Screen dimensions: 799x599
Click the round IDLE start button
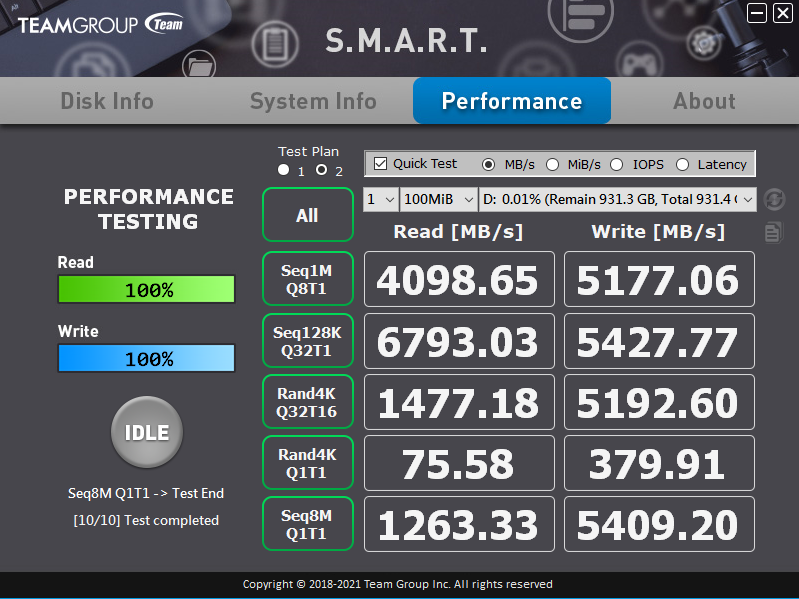click(x=146, y=433)
